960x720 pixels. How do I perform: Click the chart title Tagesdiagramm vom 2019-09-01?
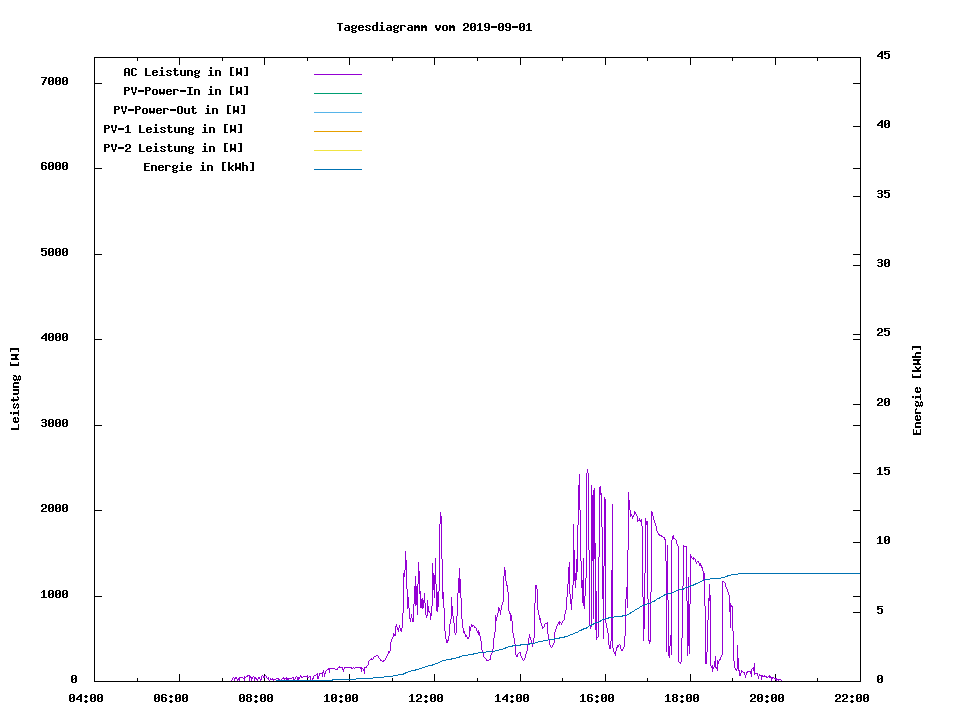pyautogui.click(x=434, y=27)
